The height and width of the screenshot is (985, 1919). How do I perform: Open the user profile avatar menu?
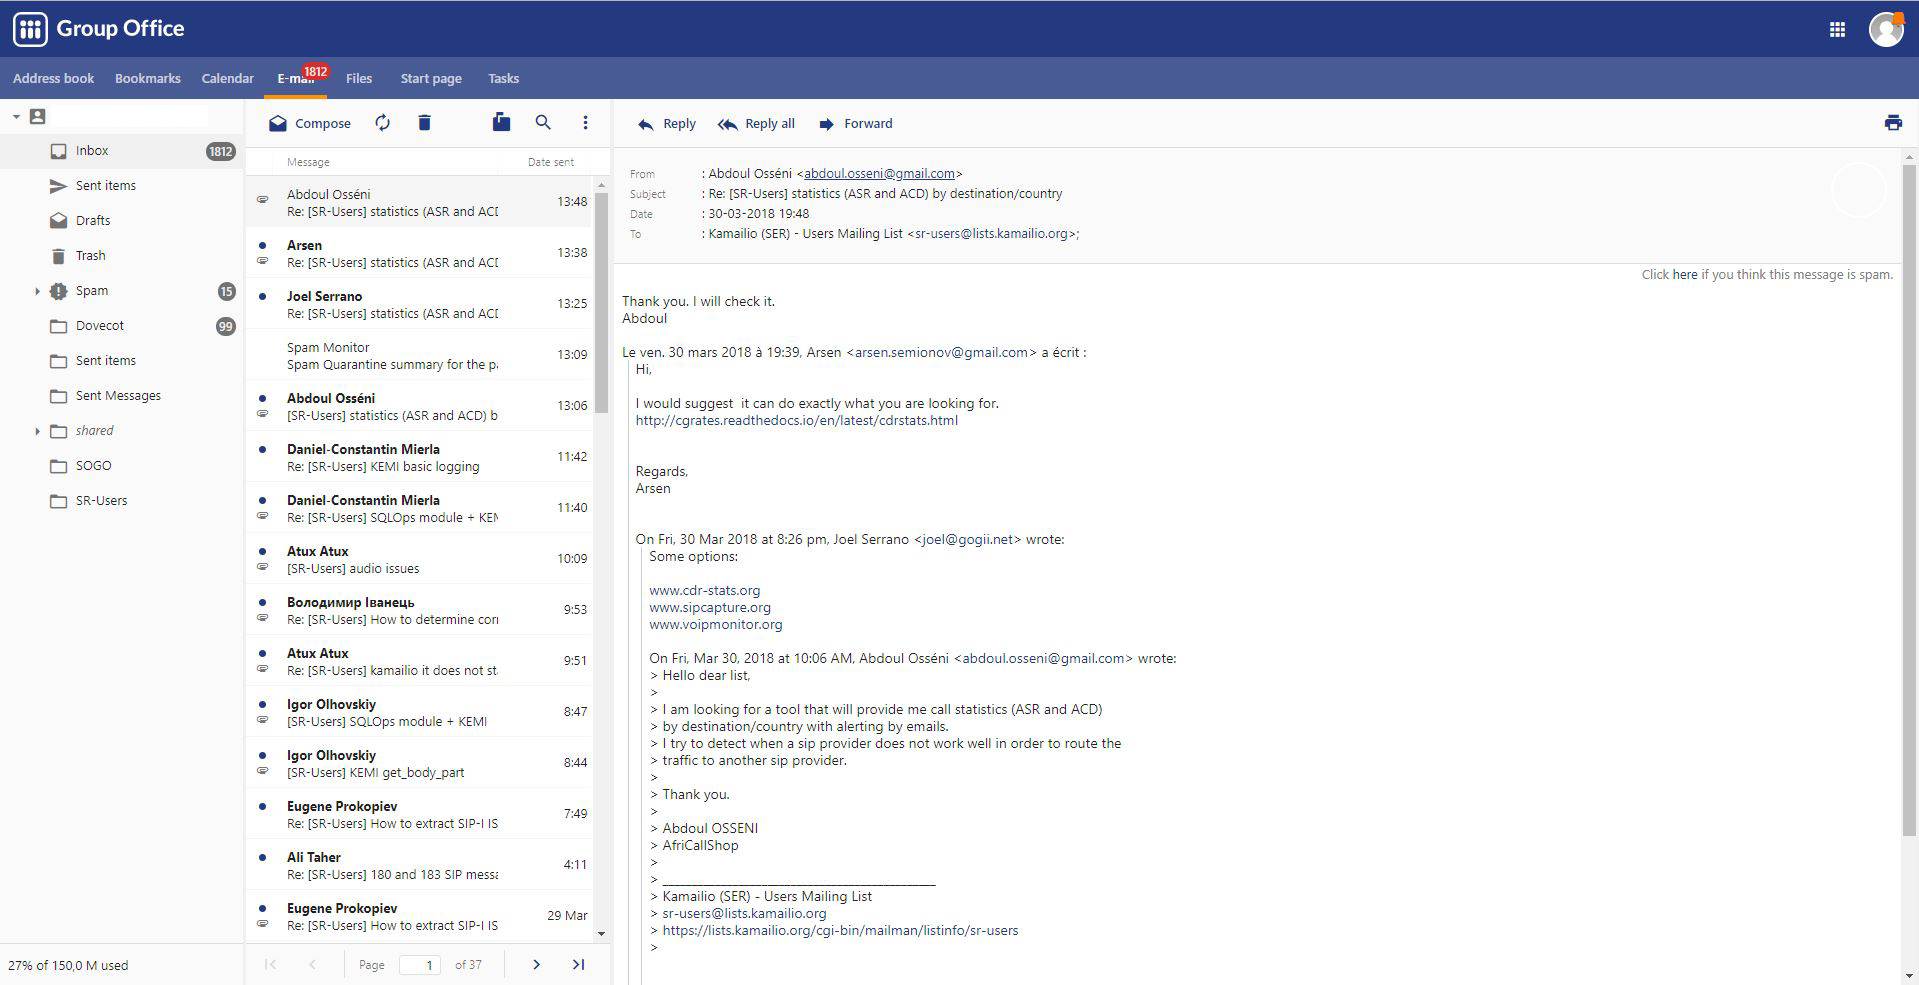point(1886,29)
